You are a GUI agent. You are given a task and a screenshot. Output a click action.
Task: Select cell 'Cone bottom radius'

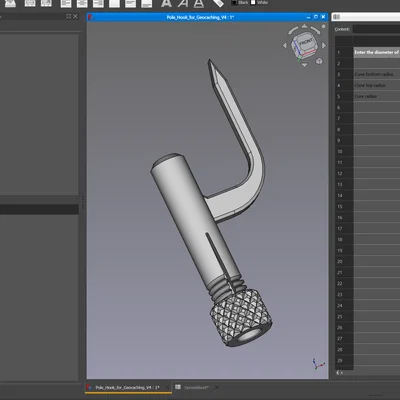[377, 74]
